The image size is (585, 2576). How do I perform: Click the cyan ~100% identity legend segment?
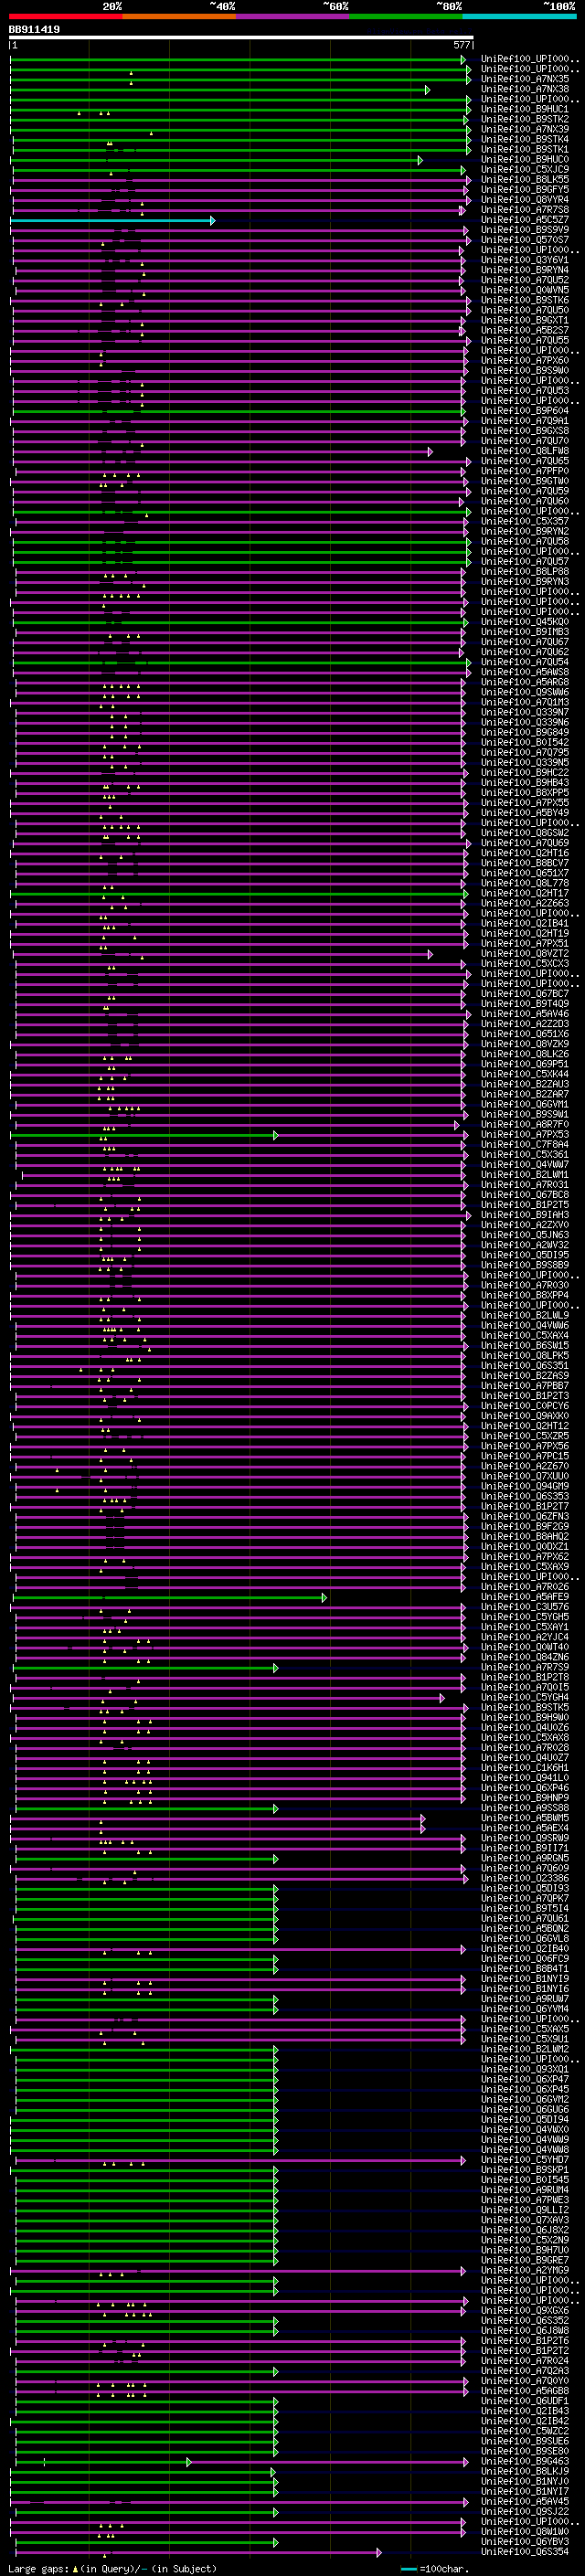[519, 16]
